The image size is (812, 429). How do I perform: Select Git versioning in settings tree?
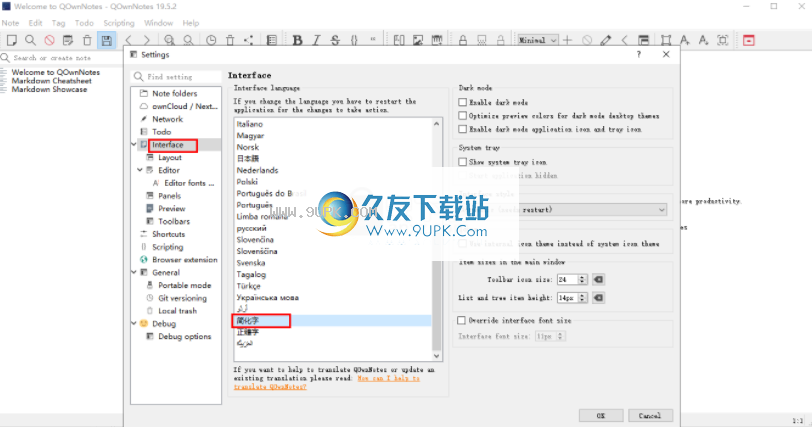point(182,298)
